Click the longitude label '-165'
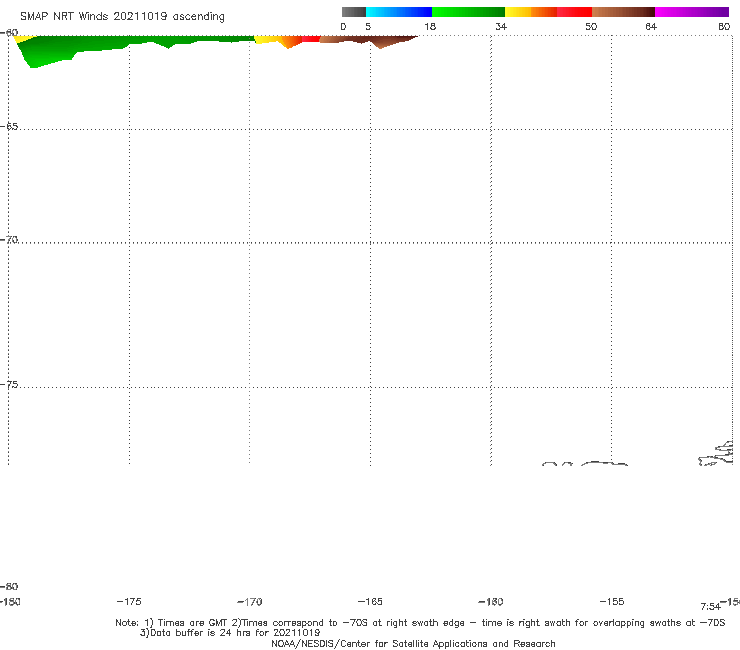Screen dimensions: 740x650 [370, 602]
